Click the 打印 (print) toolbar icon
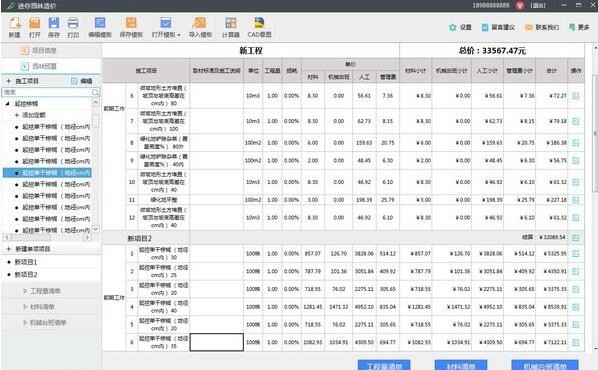 [x=73, y=27]
